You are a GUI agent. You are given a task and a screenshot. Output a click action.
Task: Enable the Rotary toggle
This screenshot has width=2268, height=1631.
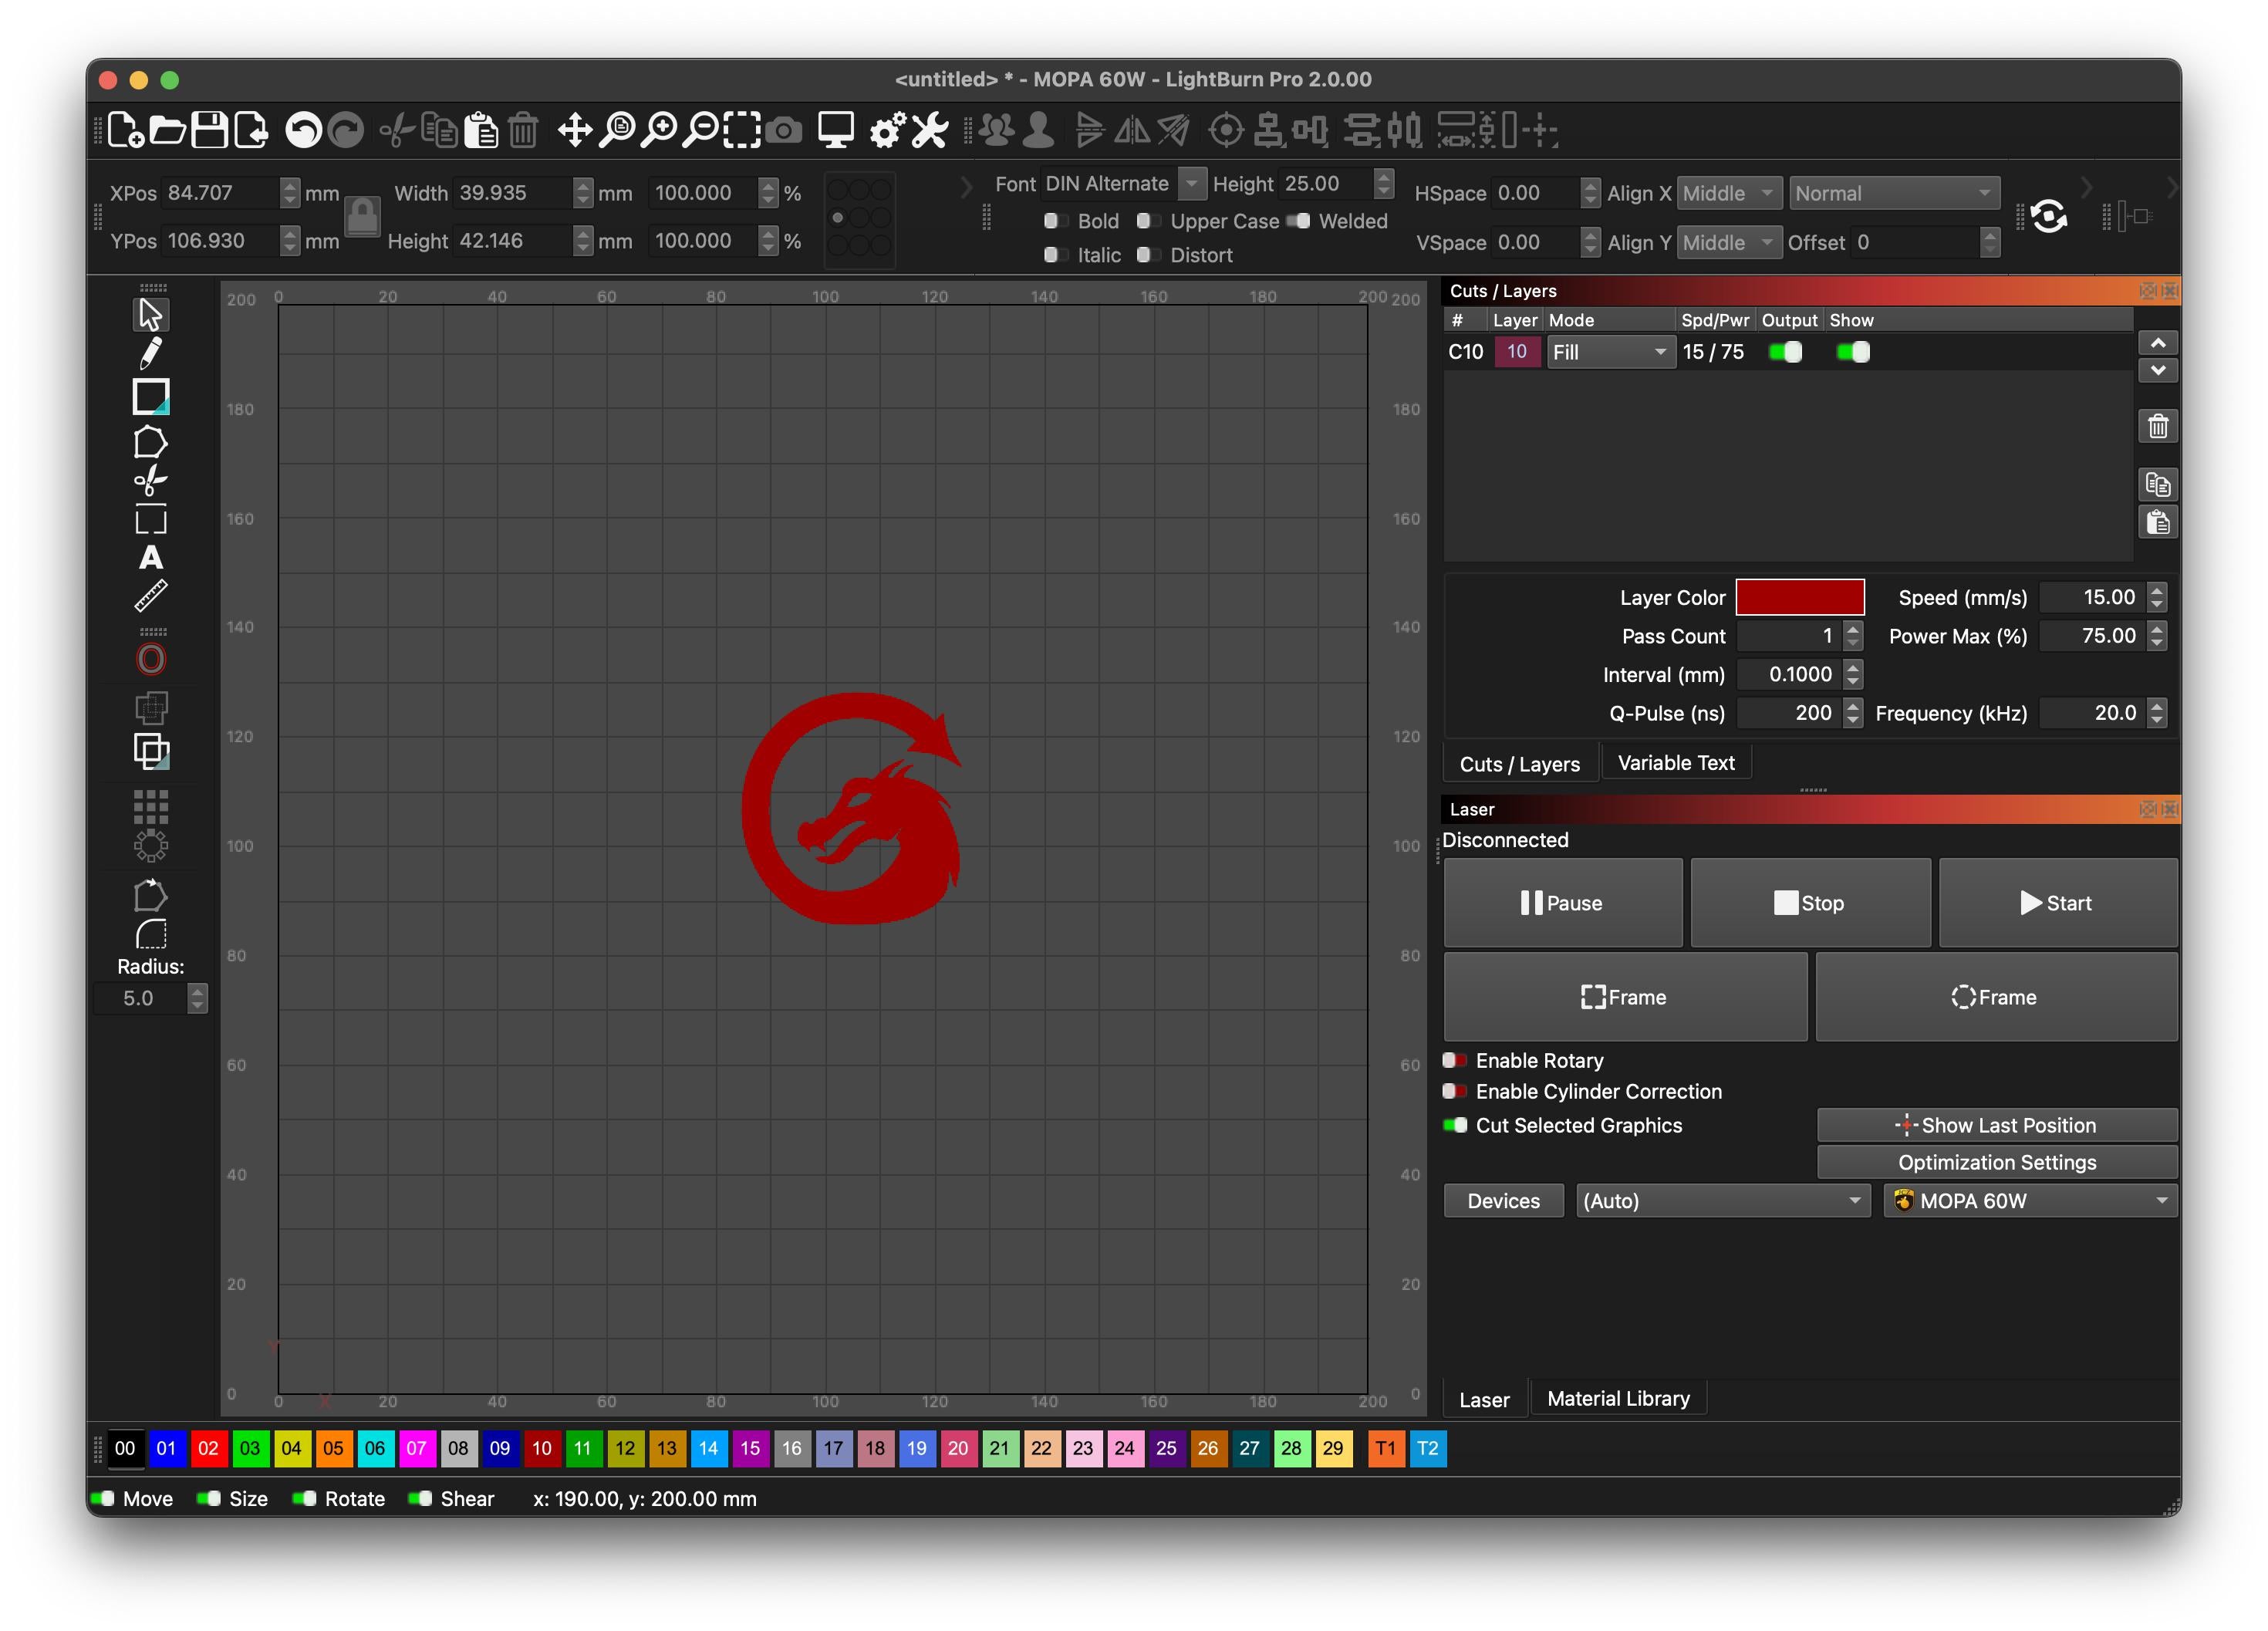1455,1060
